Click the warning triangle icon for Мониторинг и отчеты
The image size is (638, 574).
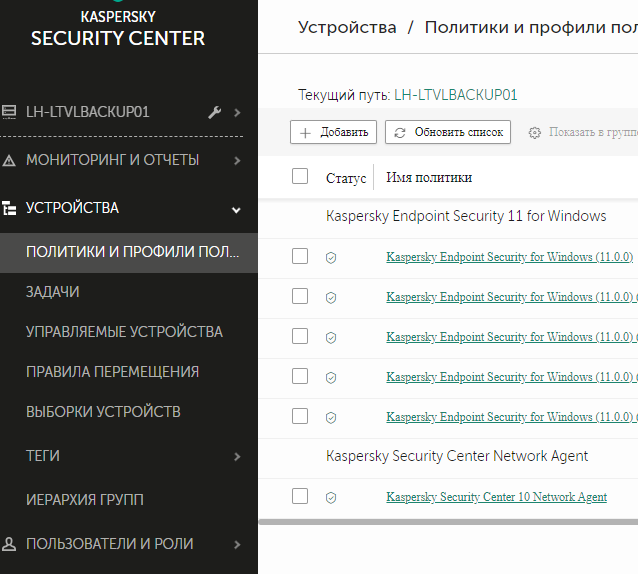click(9, 160)
